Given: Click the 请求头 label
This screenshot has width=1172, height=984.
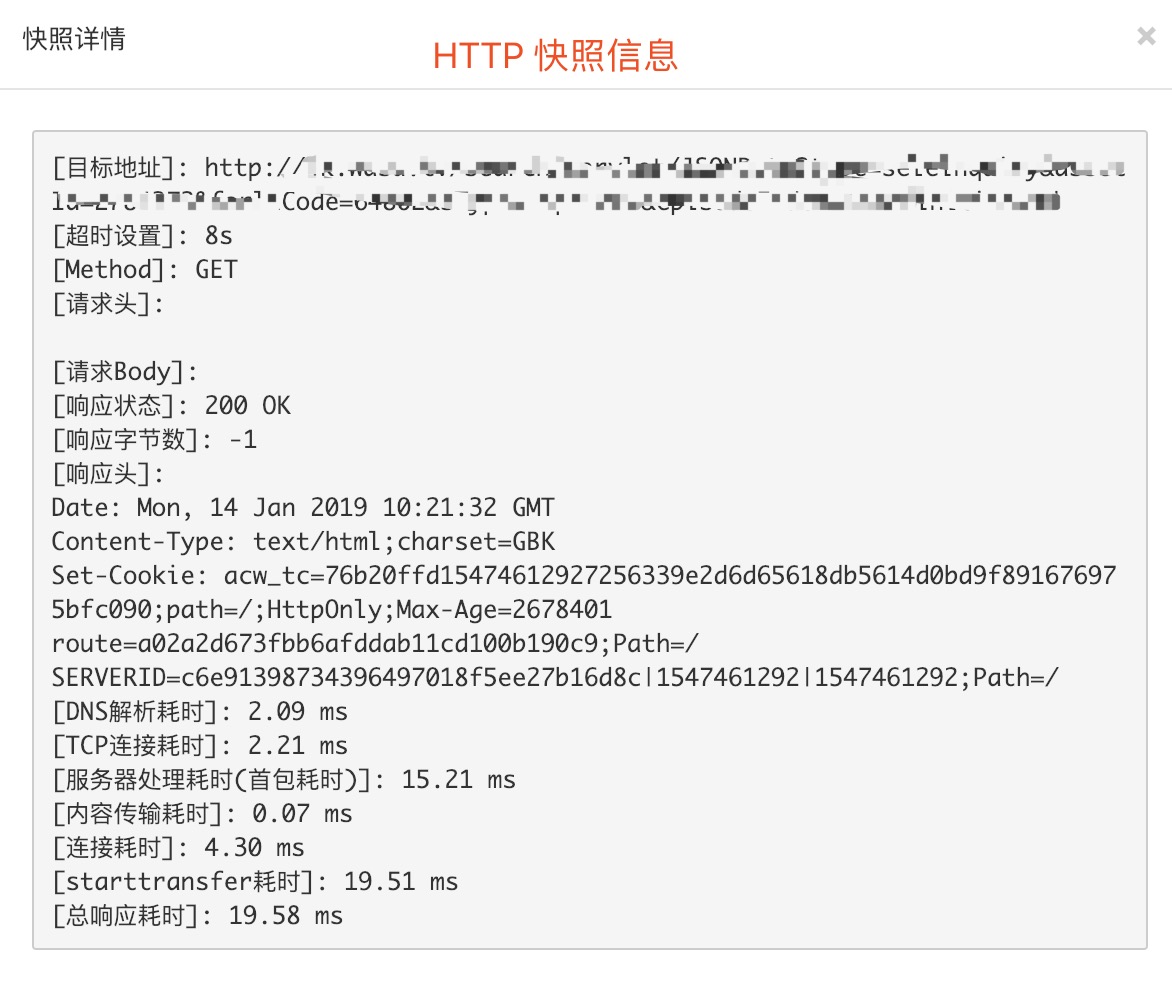Looking at the screenshot, I should tap(107, 304).
